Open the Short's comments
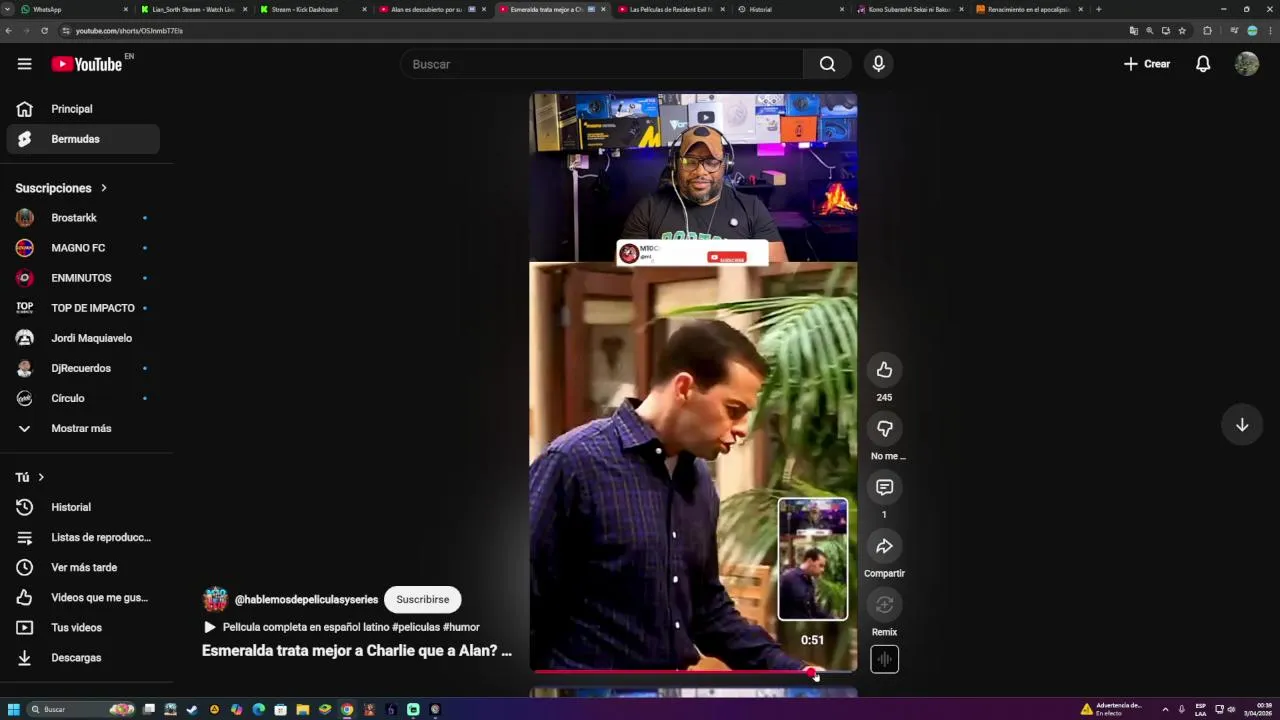This screenshot has height=720, width=1280. (884, 487)
